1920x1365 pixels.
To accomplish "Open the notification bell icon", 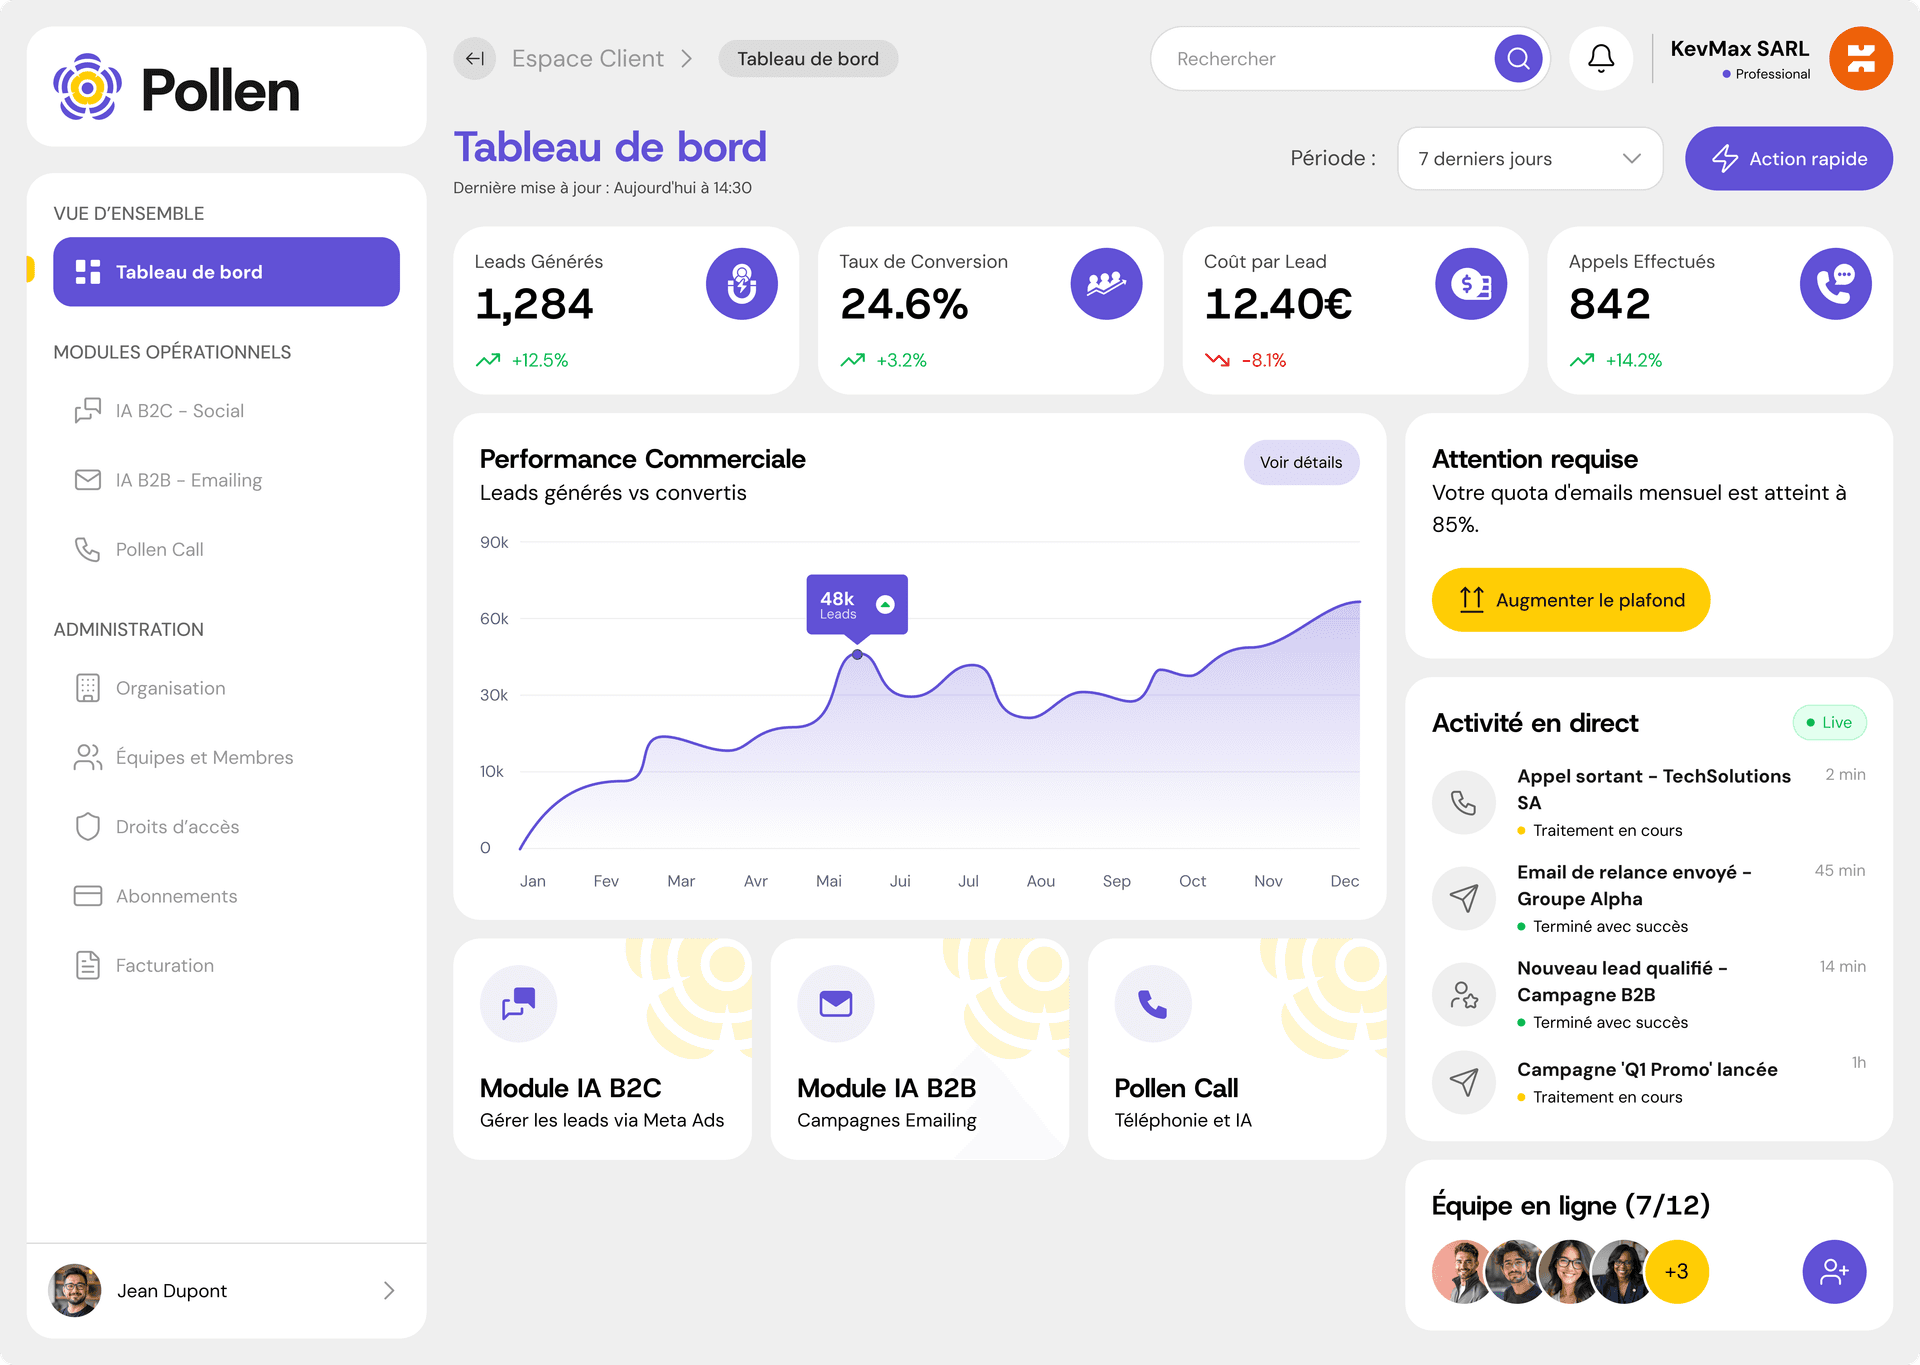I will point(1600,58).
